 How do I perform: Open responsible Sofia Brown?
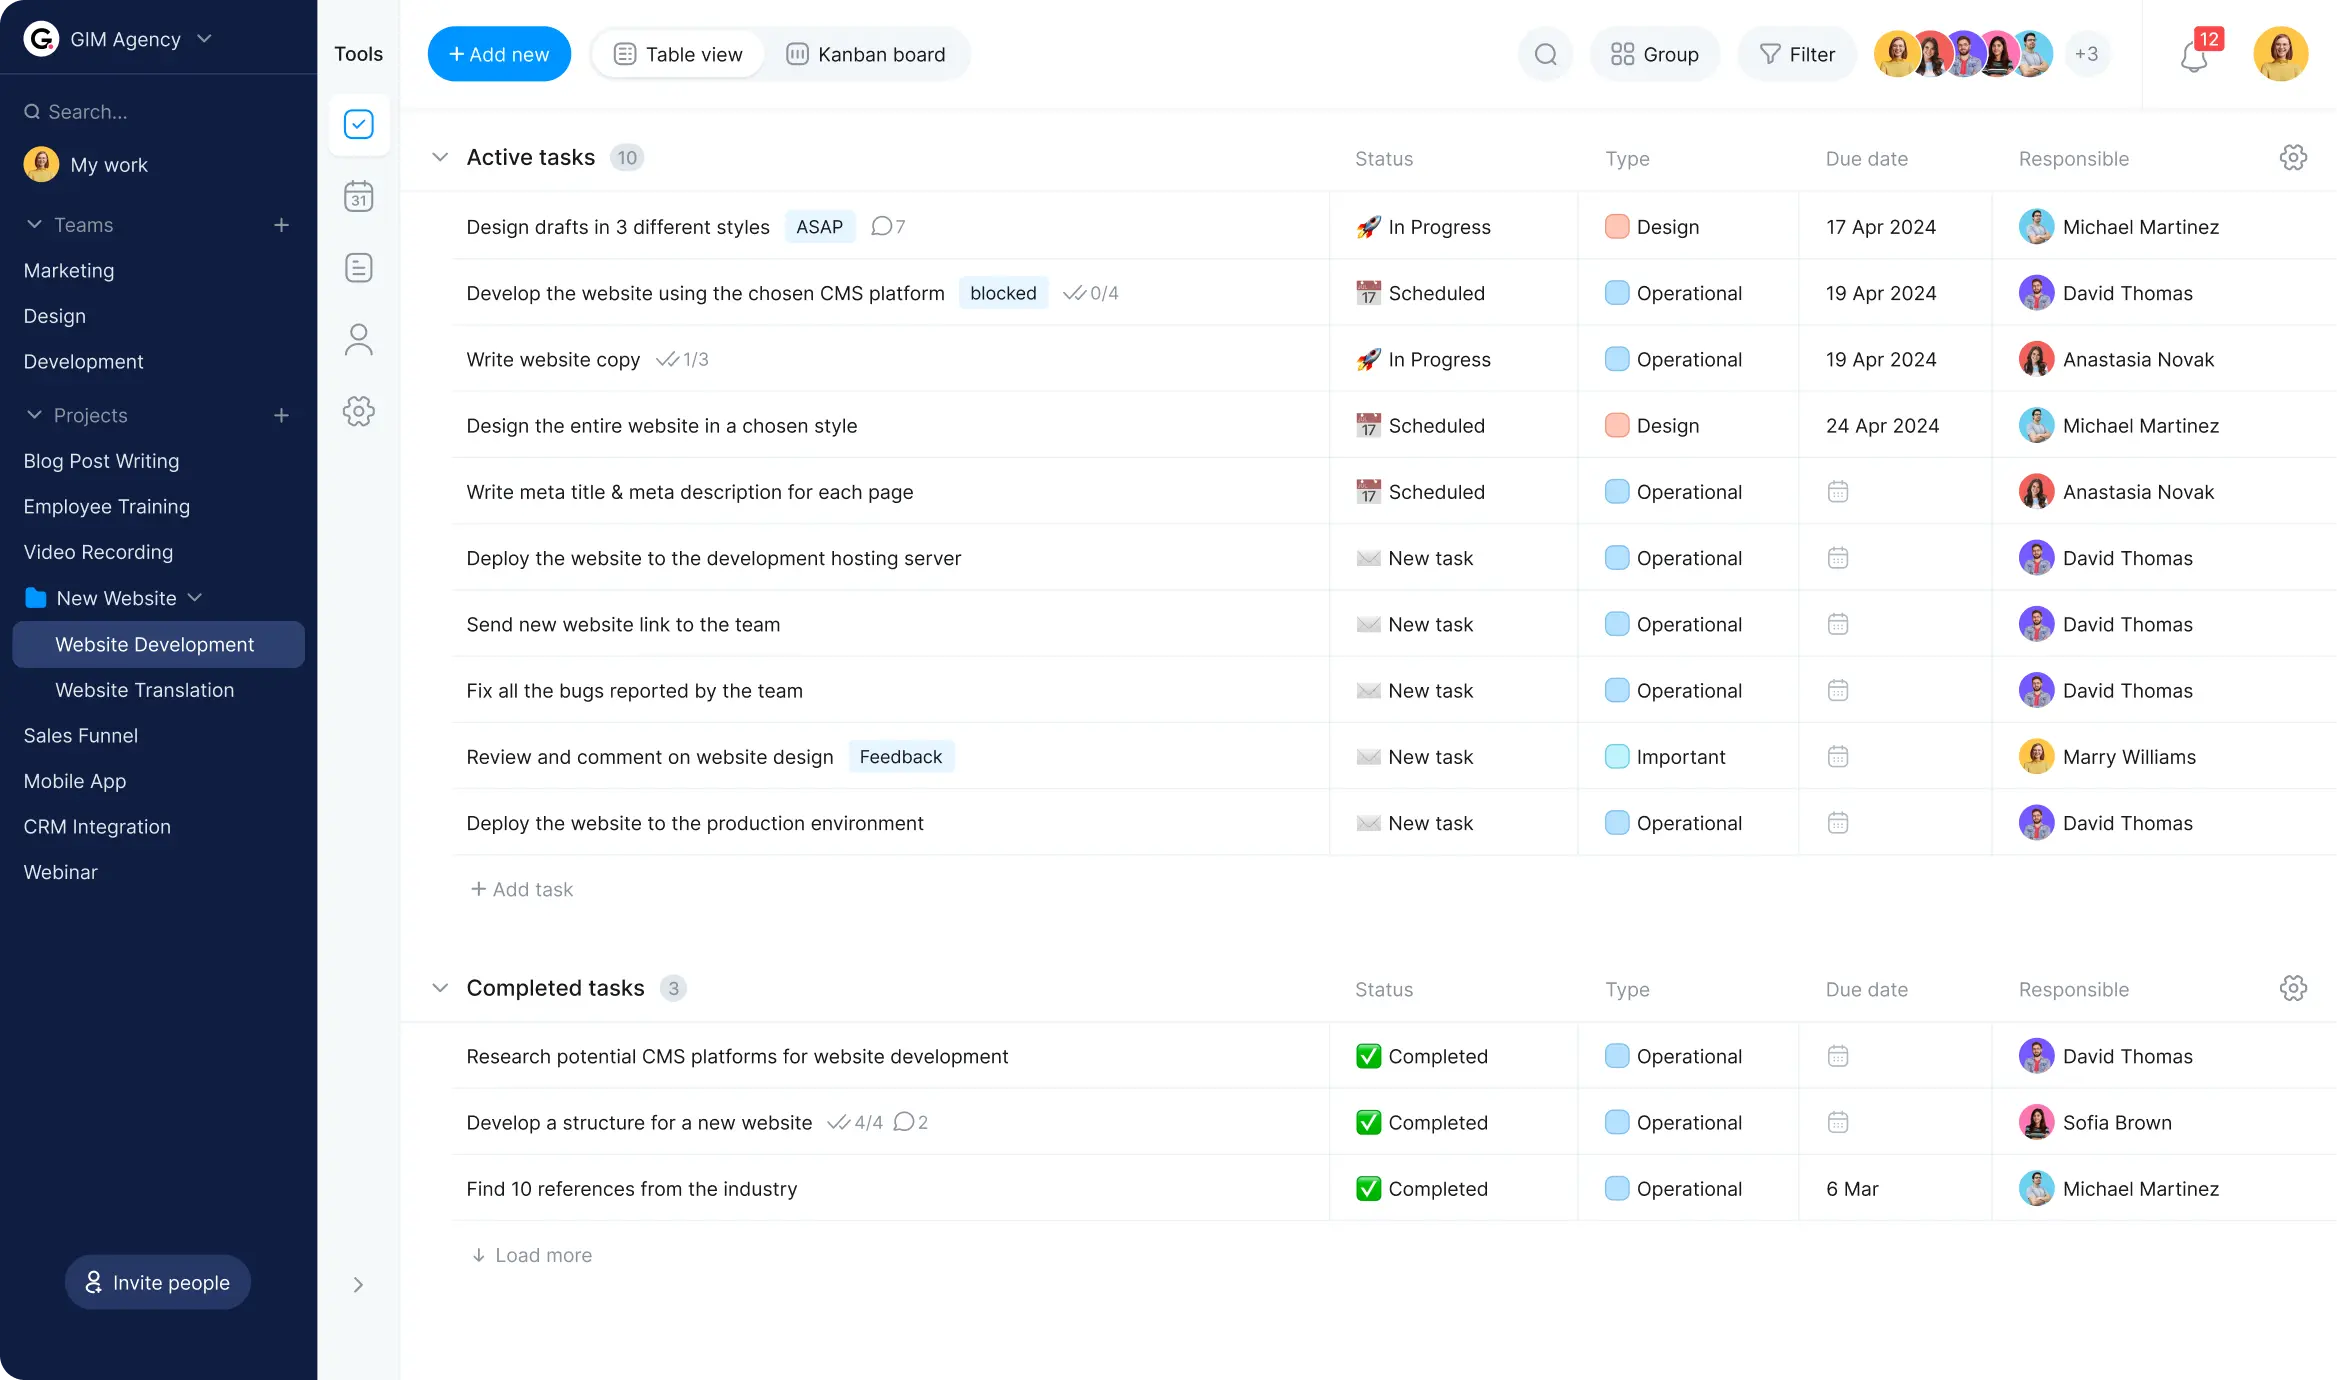click(2096, 1122)
